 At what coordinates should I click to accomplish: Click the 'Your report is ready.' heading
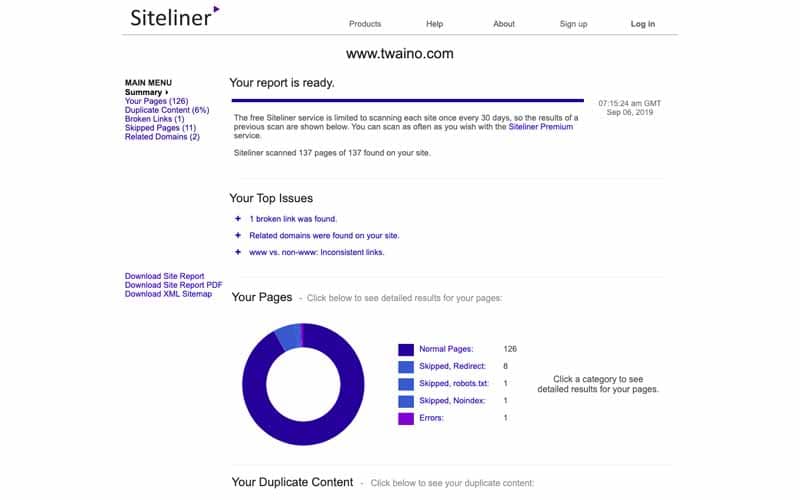(x=282, y=83)
